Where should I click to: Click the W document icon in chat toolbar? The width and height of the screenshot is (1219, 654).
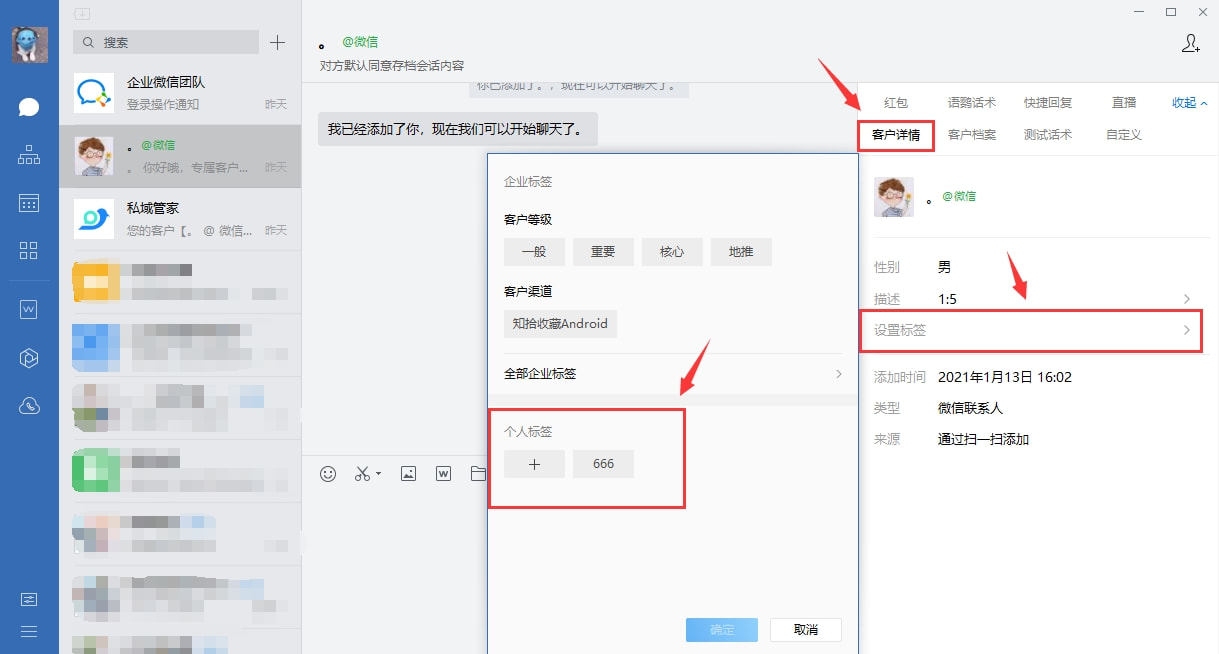(443, 474)
